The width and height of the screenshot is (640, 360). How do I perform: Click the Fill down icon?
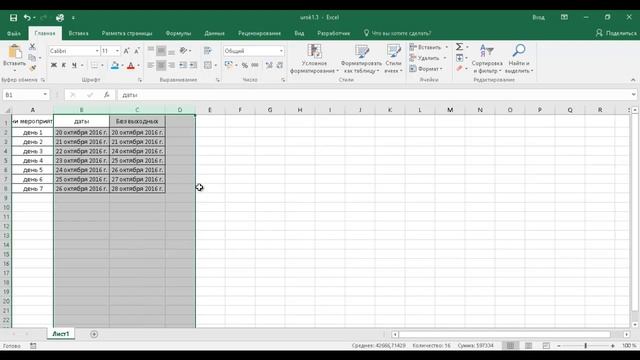460,58
